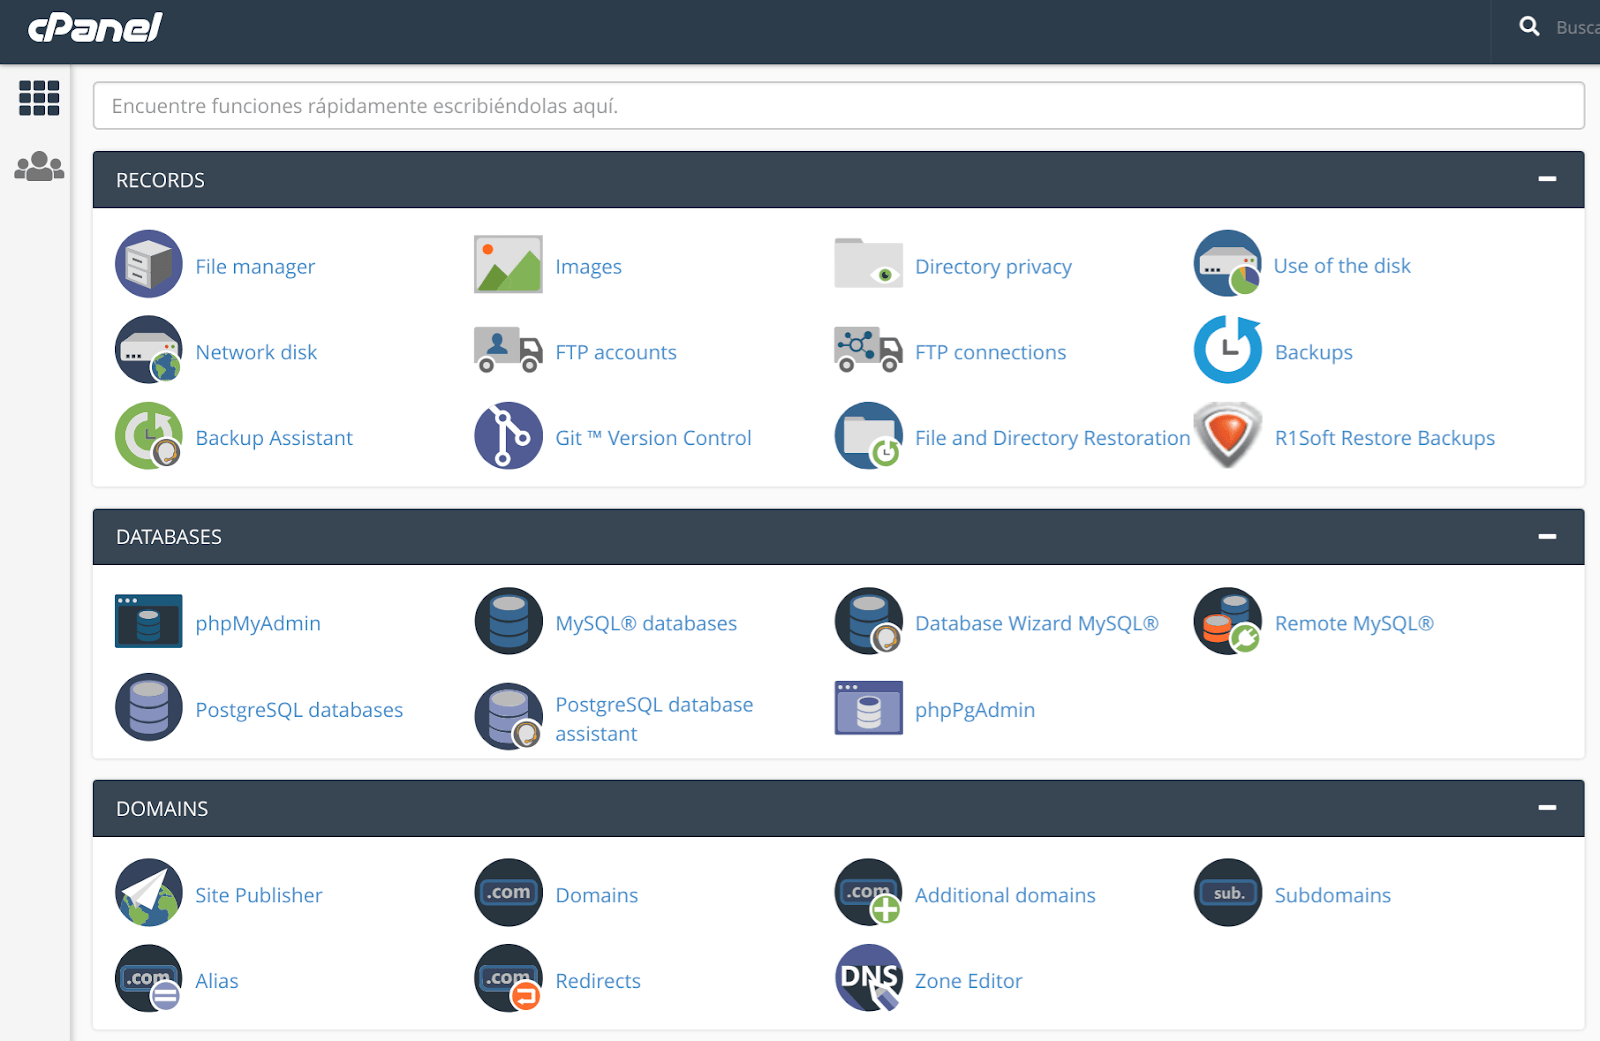The width and height of the screenshot is (1600, 1041).
Task: Open the Backup Assistant icon
Action: coord(149,436)
